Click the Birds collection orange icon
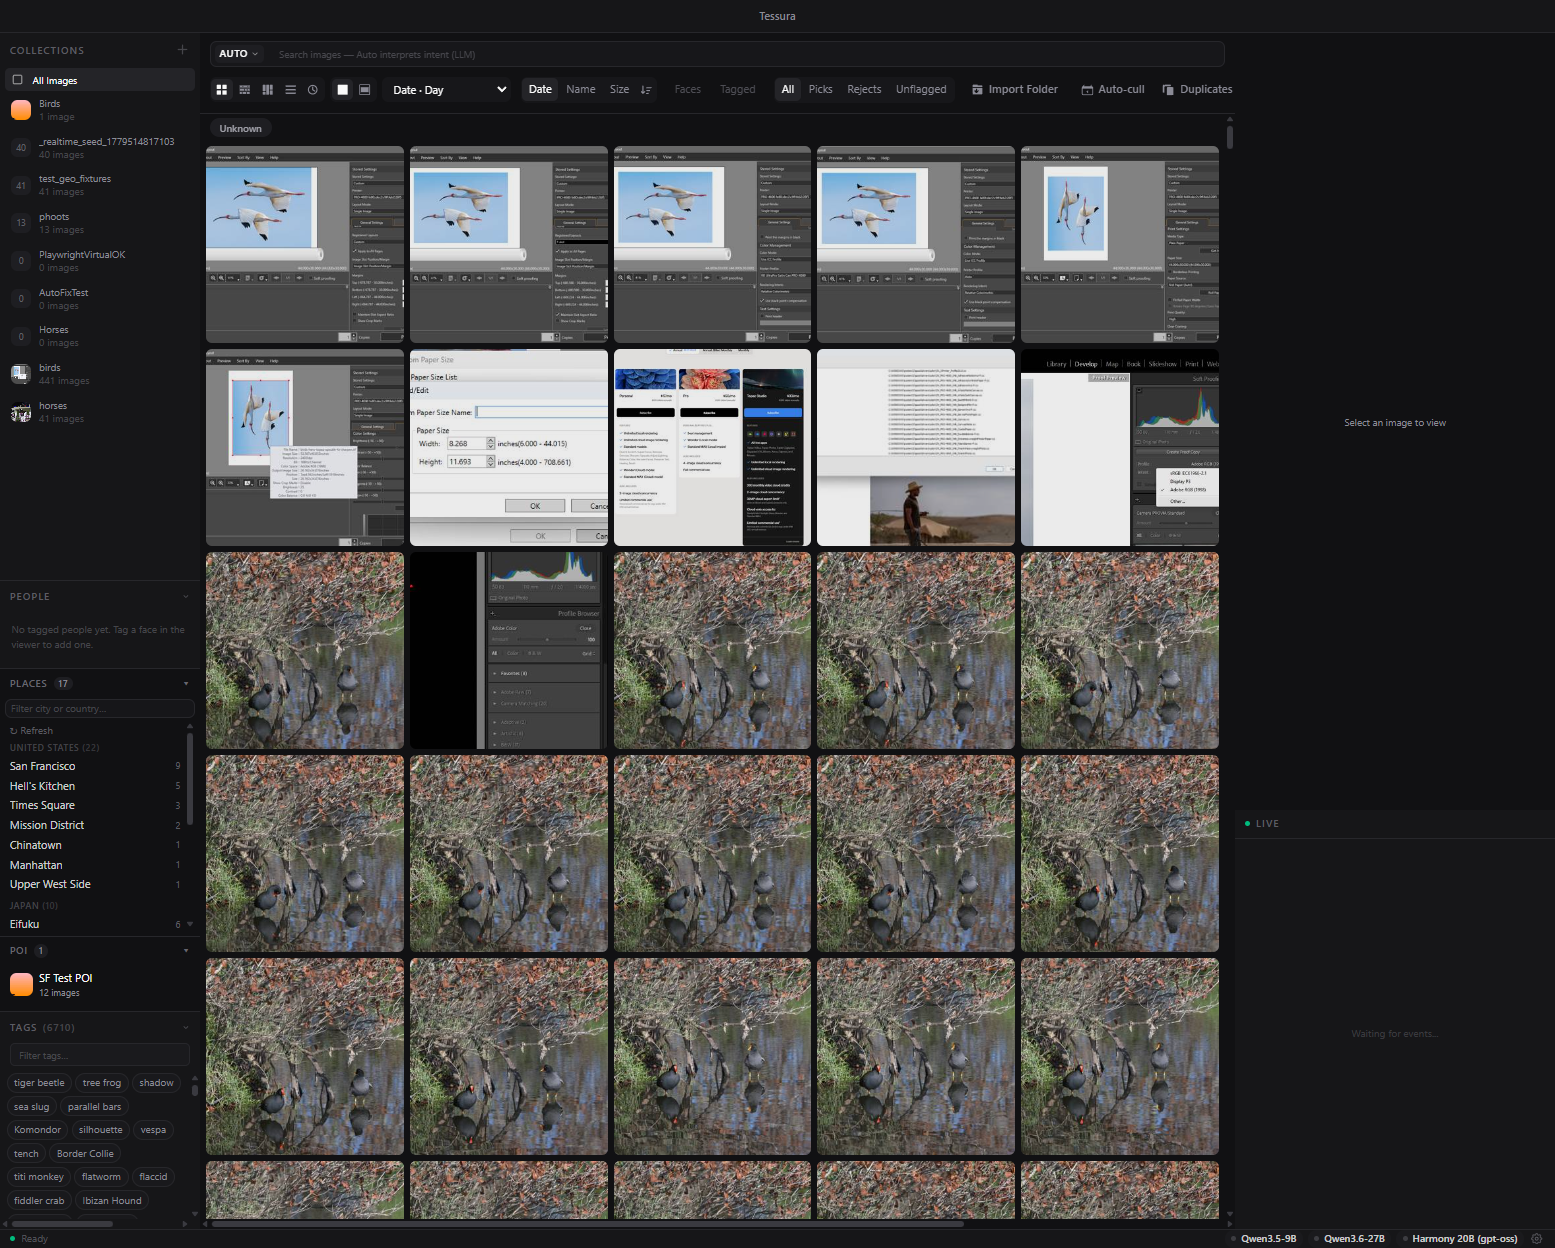The height and width of the screenshot is (1248, 1555). pos(21,110)
